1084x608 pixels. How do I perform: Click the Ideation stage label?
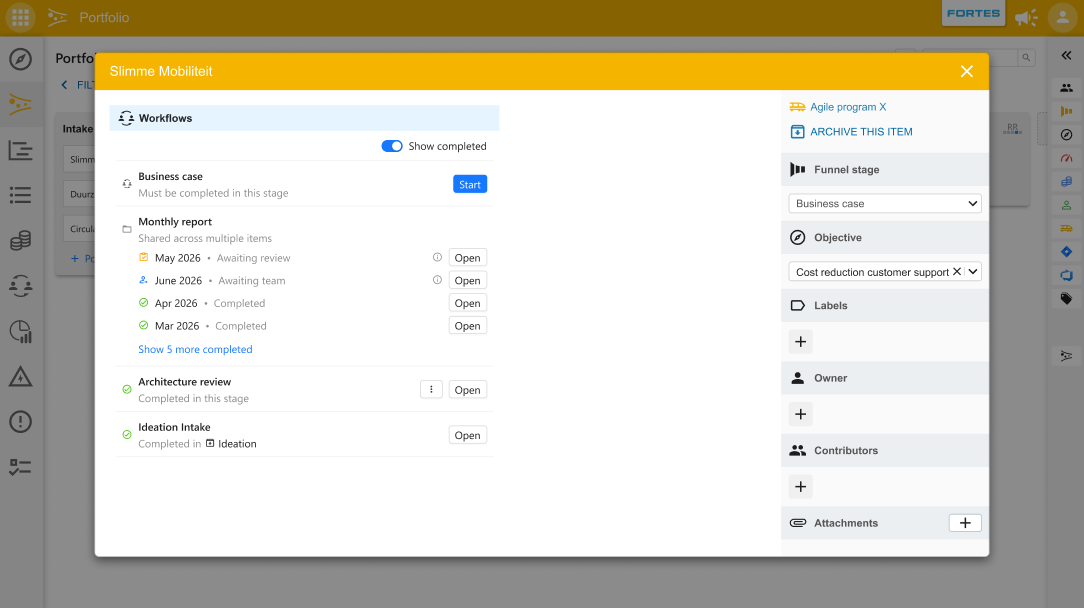tap(237, 444)
